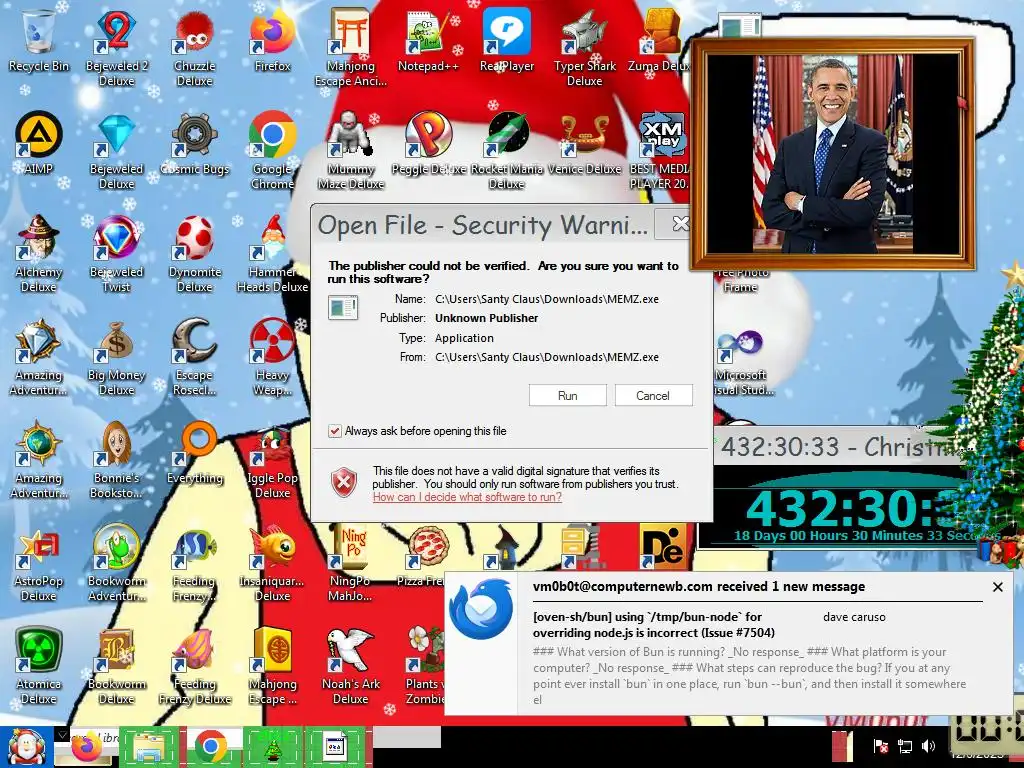This screenshot has height=768, width=1024.
Task: Open the Action Center flag tray icon
Action: tap(881, 746)
